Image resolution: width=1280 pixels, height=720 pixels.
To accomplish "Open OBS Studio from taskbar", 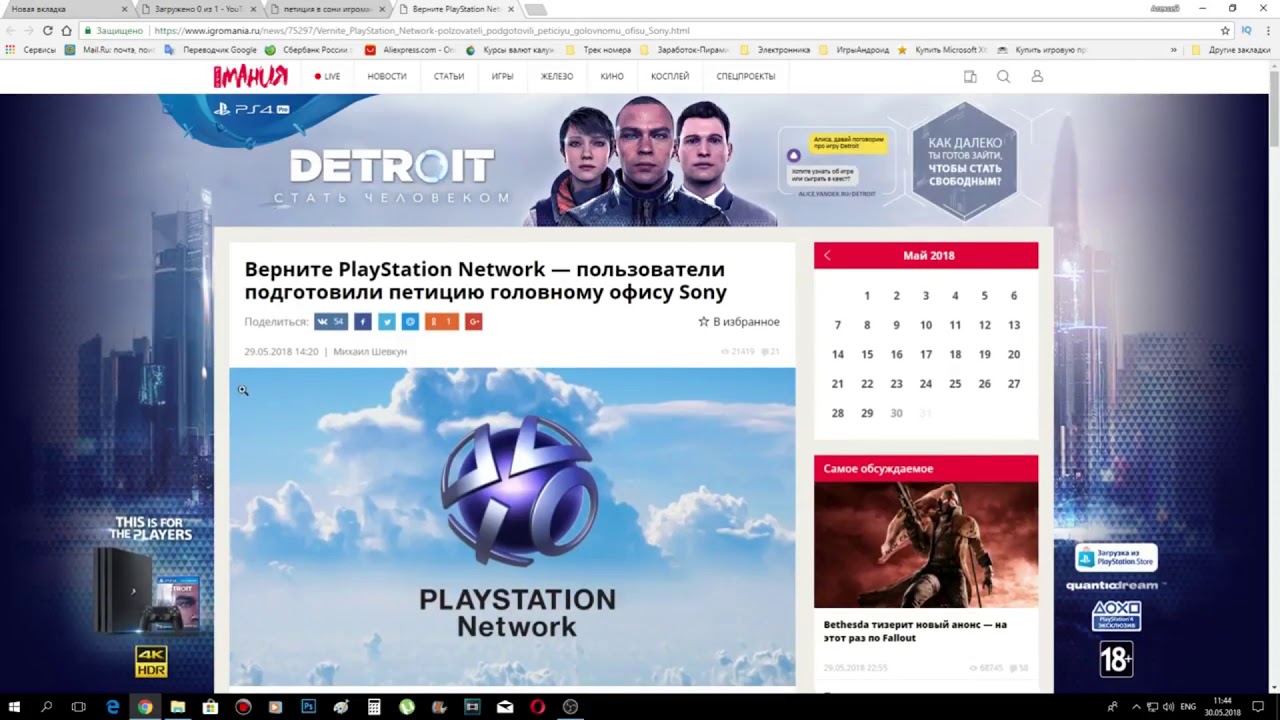I will tap(570, 707).
